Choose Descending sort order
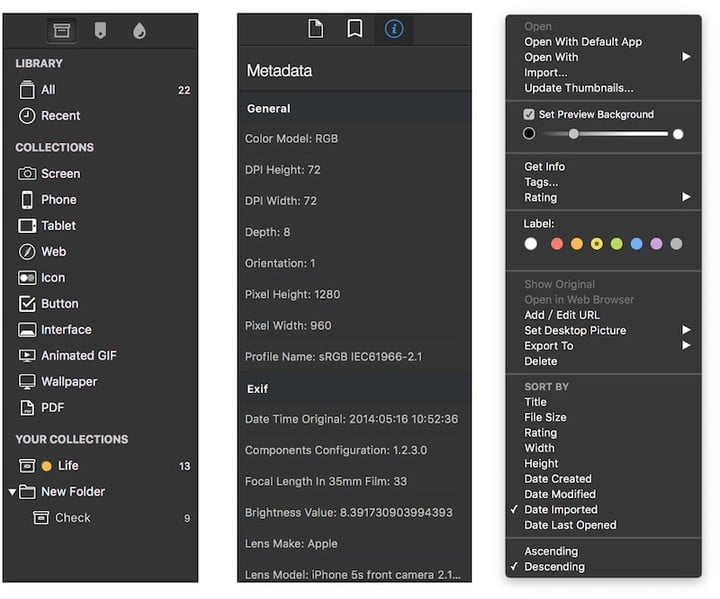Screen dimensions: 720x599 (x=554, y=566)
